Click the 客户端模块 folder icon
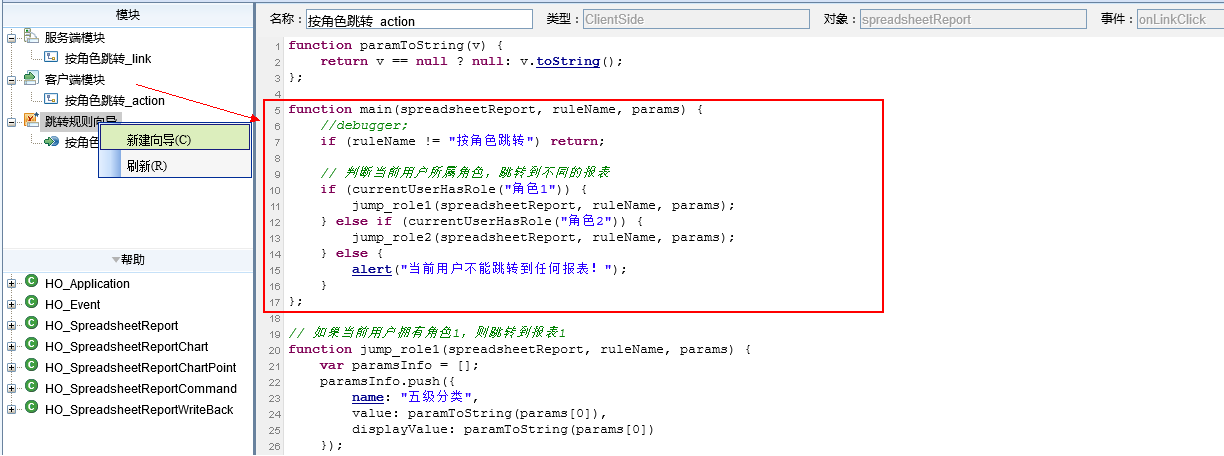Viewport: 1224px width, 456px height. pos(30,79)
